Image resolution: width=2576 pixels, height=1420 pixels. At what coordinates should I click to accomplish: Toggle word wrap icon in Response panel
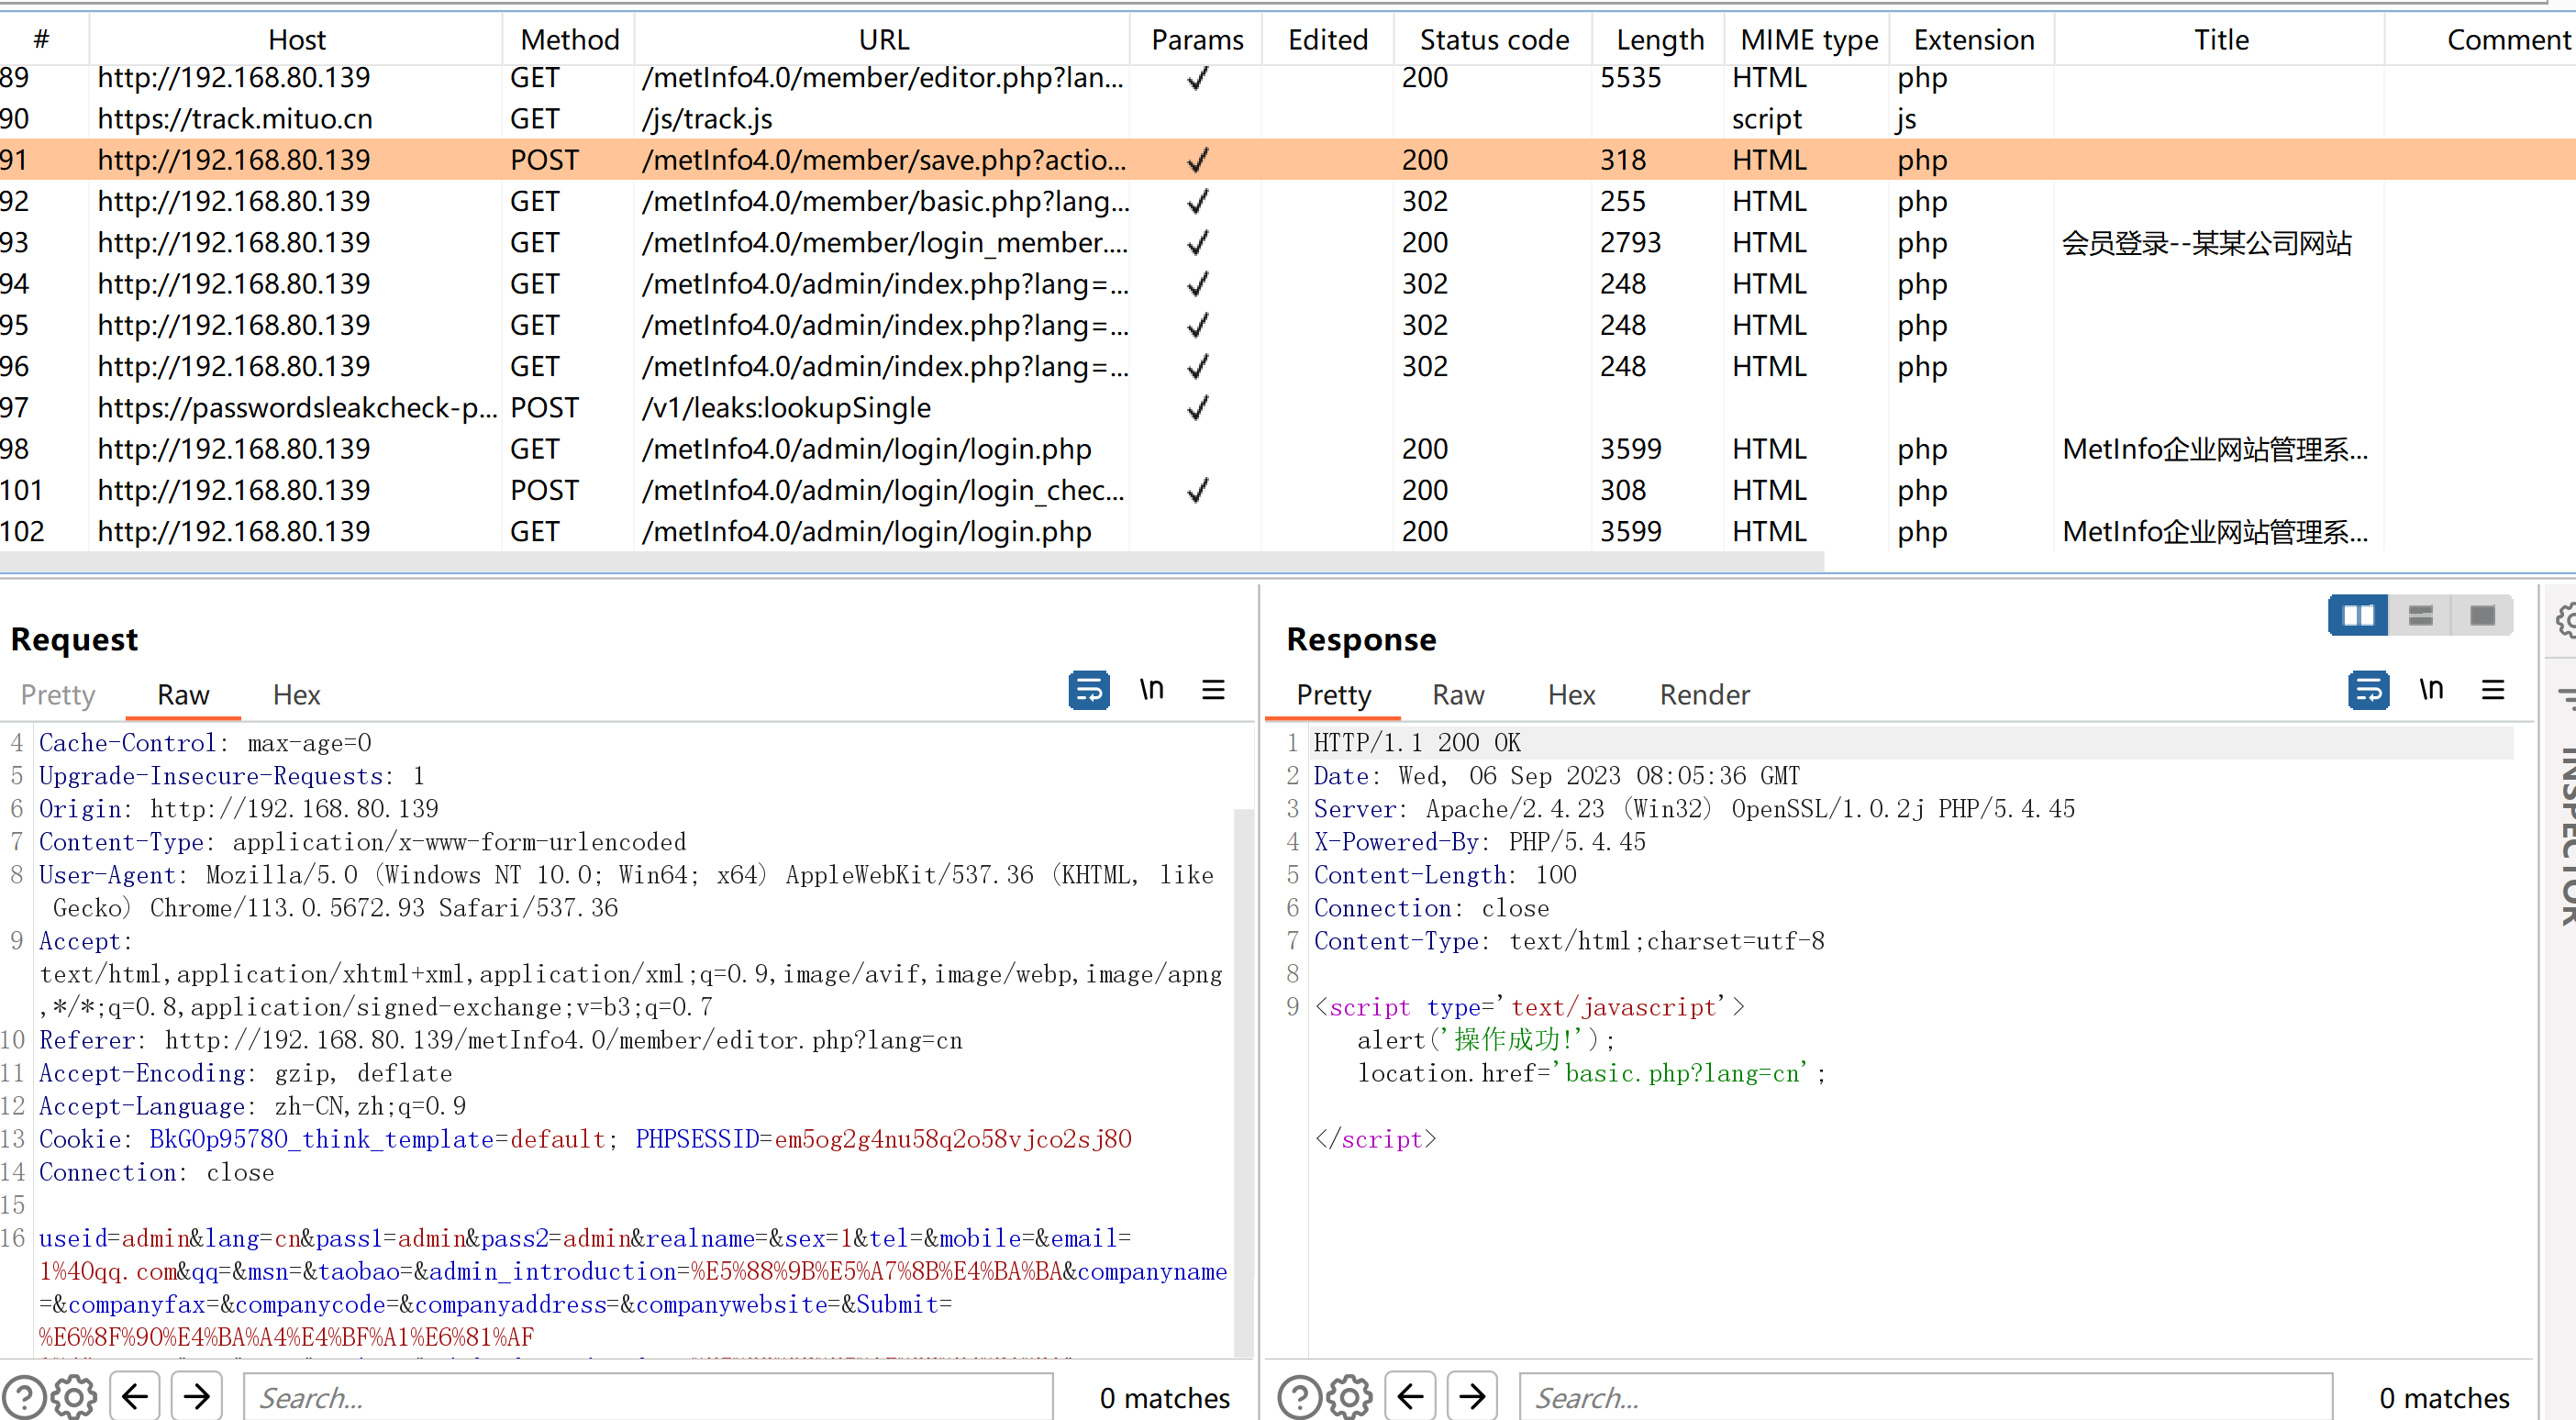click(2368, 691)
